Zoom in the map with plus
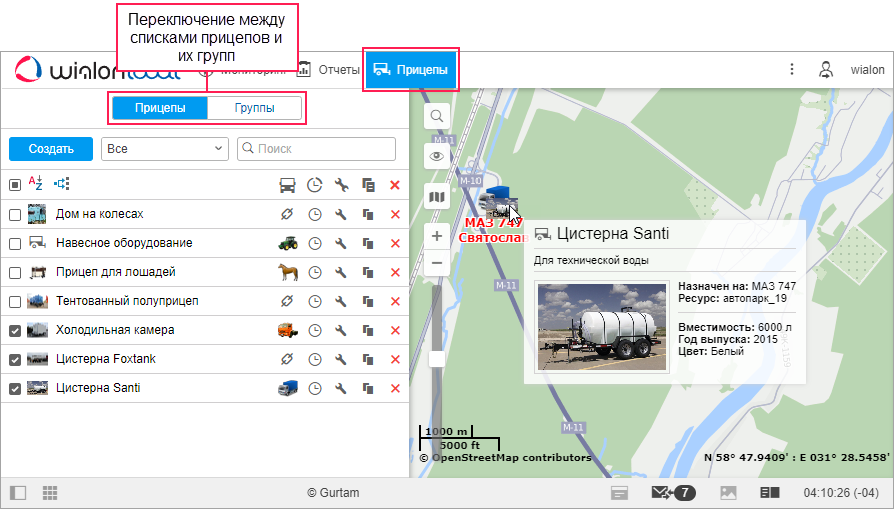894x509 pixels. (x=437, y=236)
